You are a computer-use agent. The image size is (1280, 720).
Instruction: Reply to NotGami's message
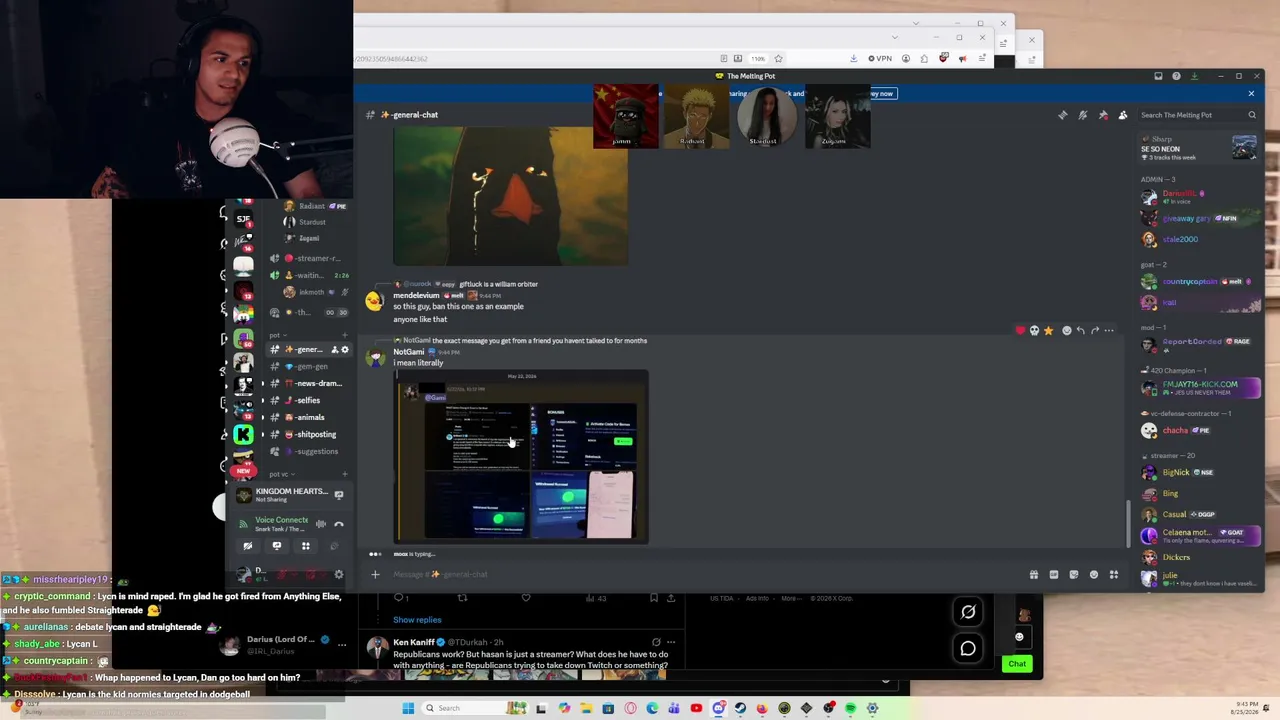click(1080, 330)
